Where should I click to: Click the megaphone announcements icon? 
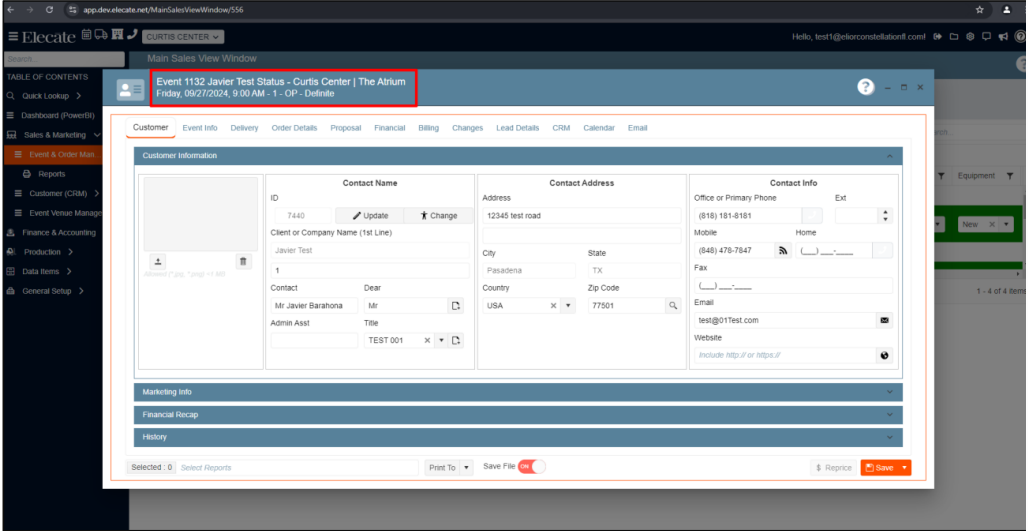pyautogui.click(x=1002, y=37)
